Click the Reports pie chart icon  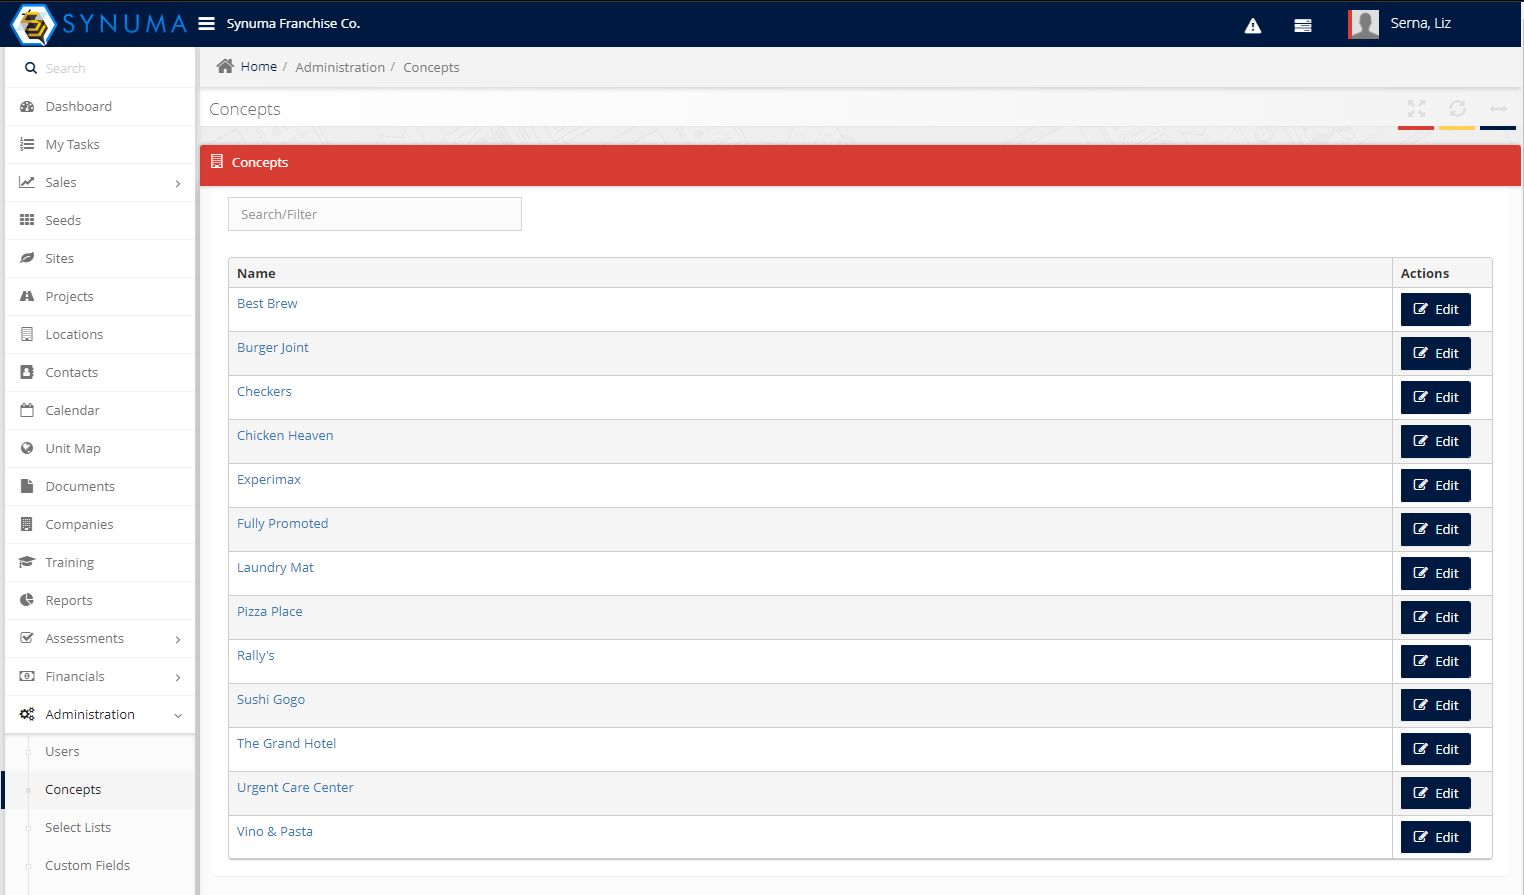27,600
